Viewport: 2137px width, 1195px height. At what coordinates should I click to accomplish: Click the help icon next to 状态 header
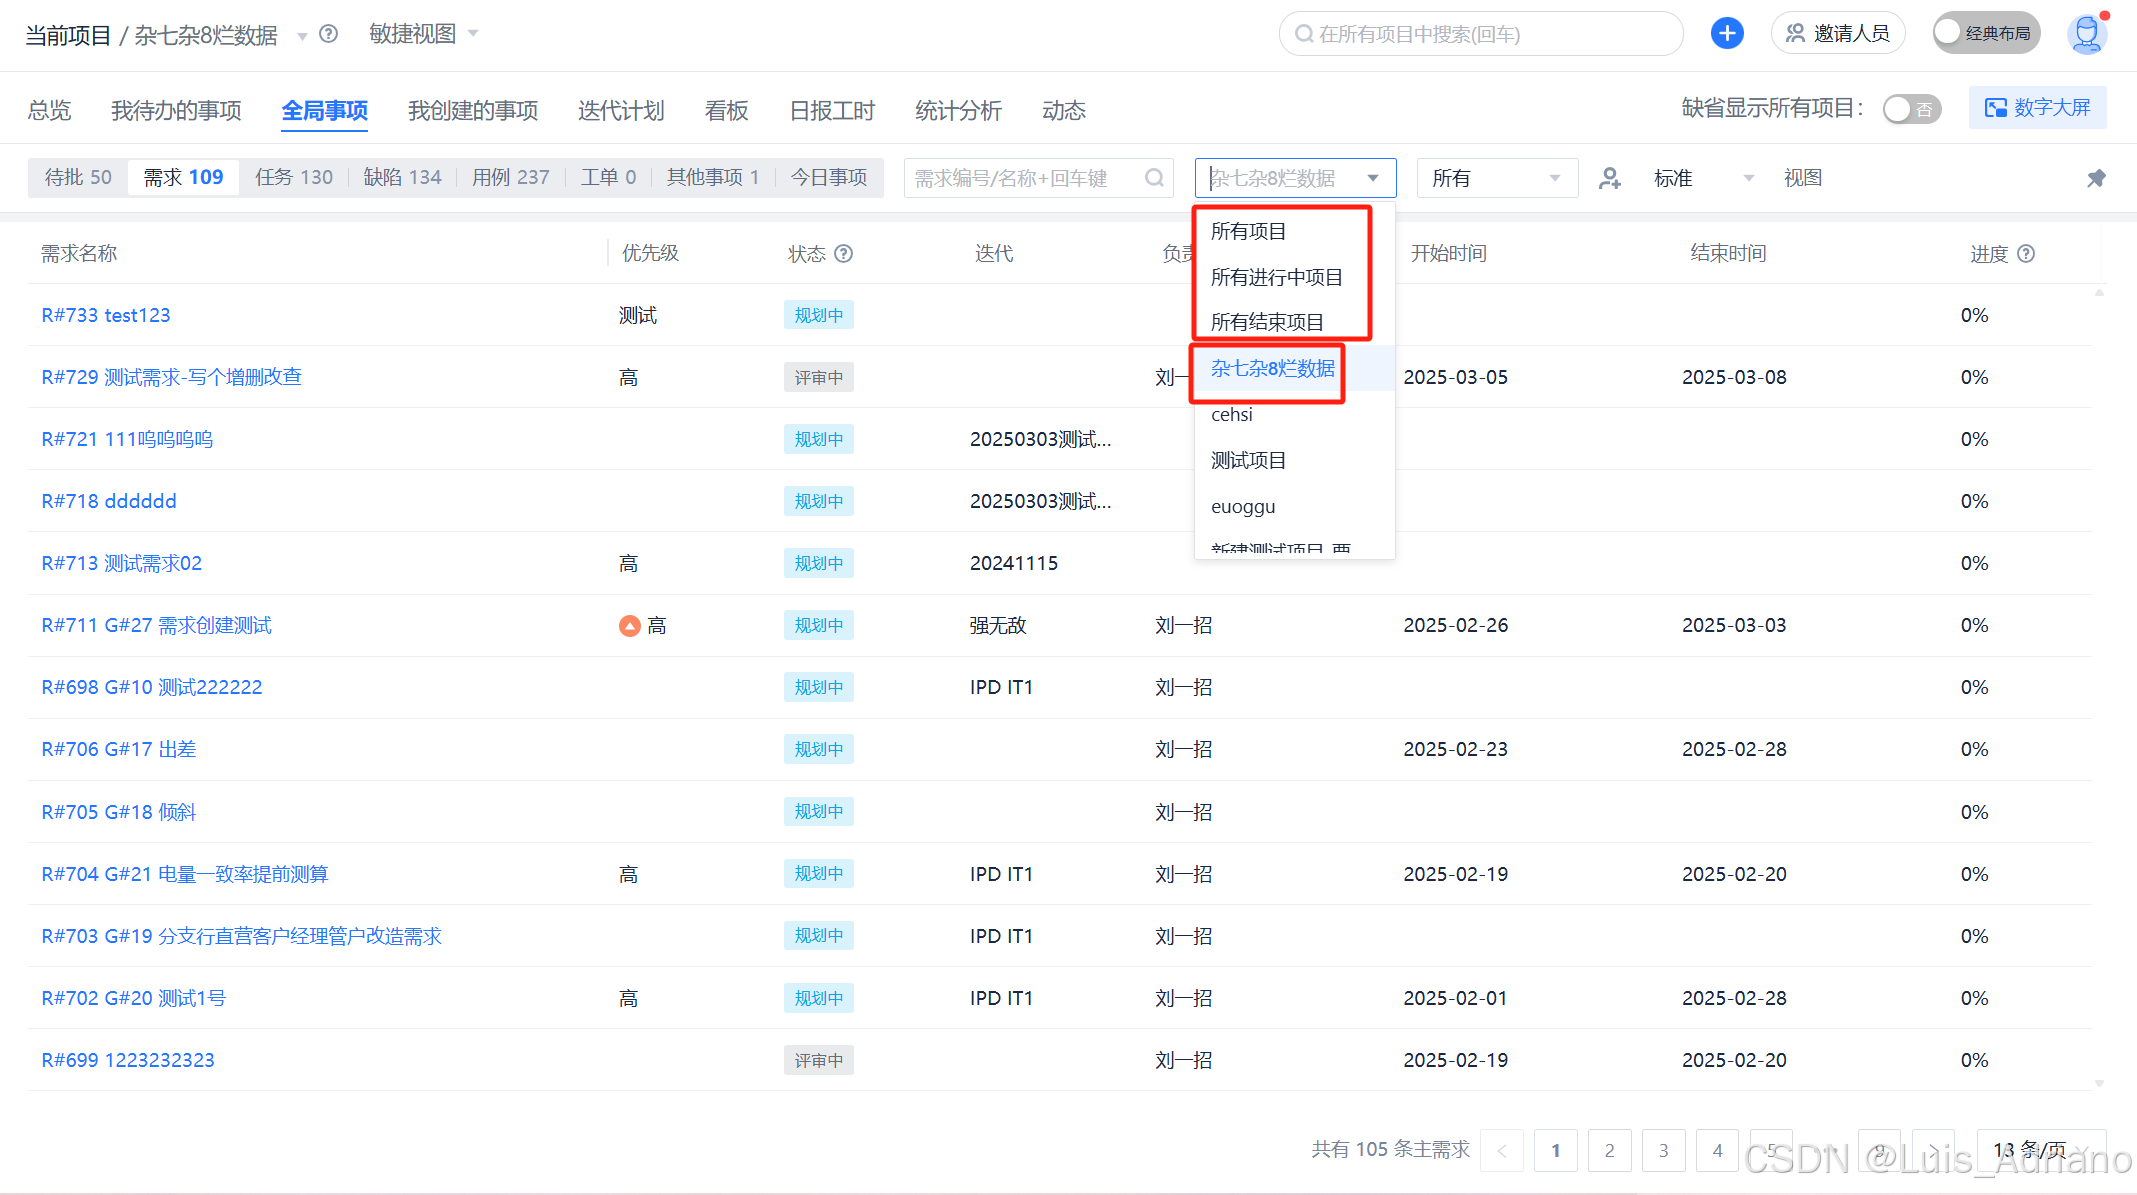tap(844, 254)
